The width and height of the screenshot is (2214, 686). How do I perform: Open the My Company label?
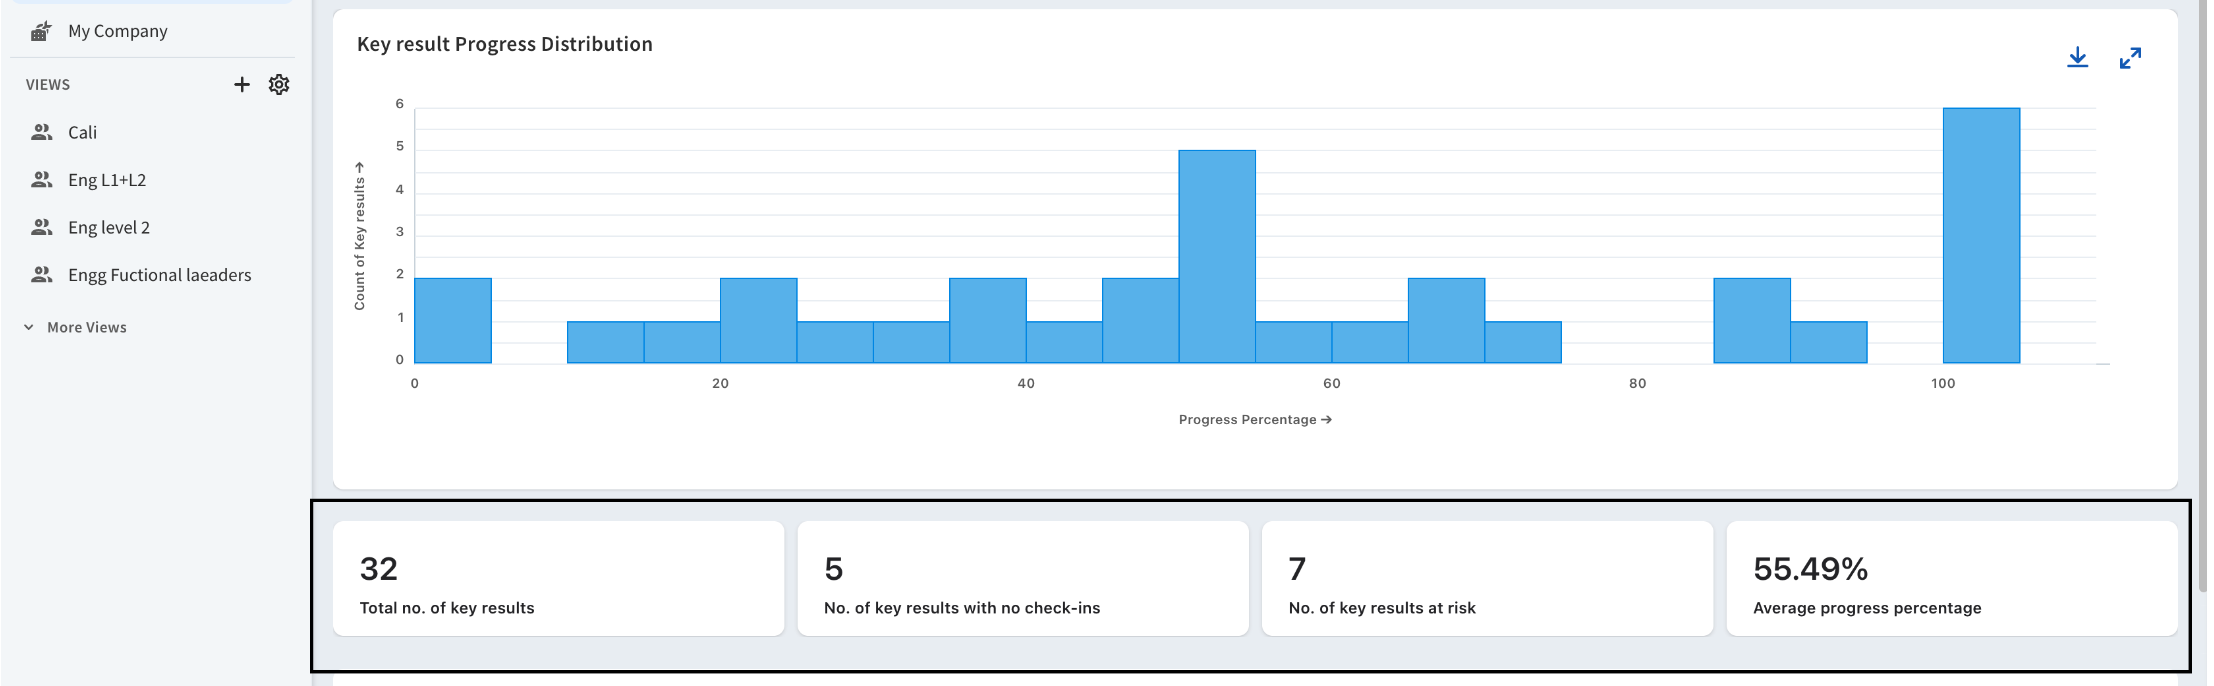pyautogui.click(x=118, y=31)
